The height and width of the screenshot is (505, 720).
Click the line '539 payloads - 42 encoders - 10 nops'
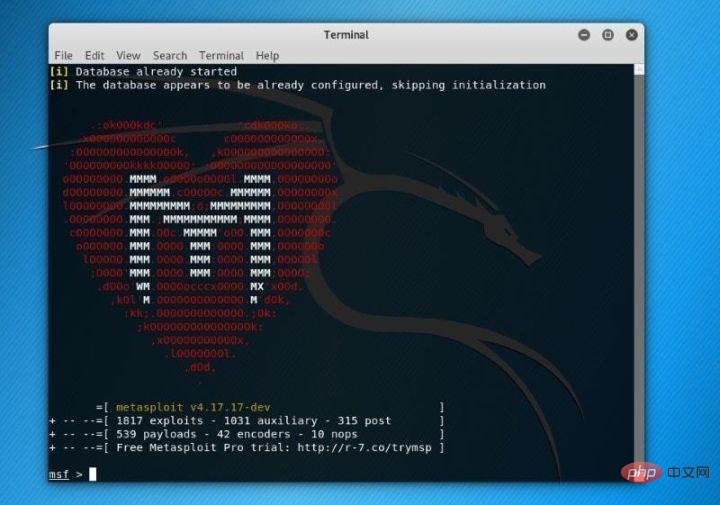236,434
